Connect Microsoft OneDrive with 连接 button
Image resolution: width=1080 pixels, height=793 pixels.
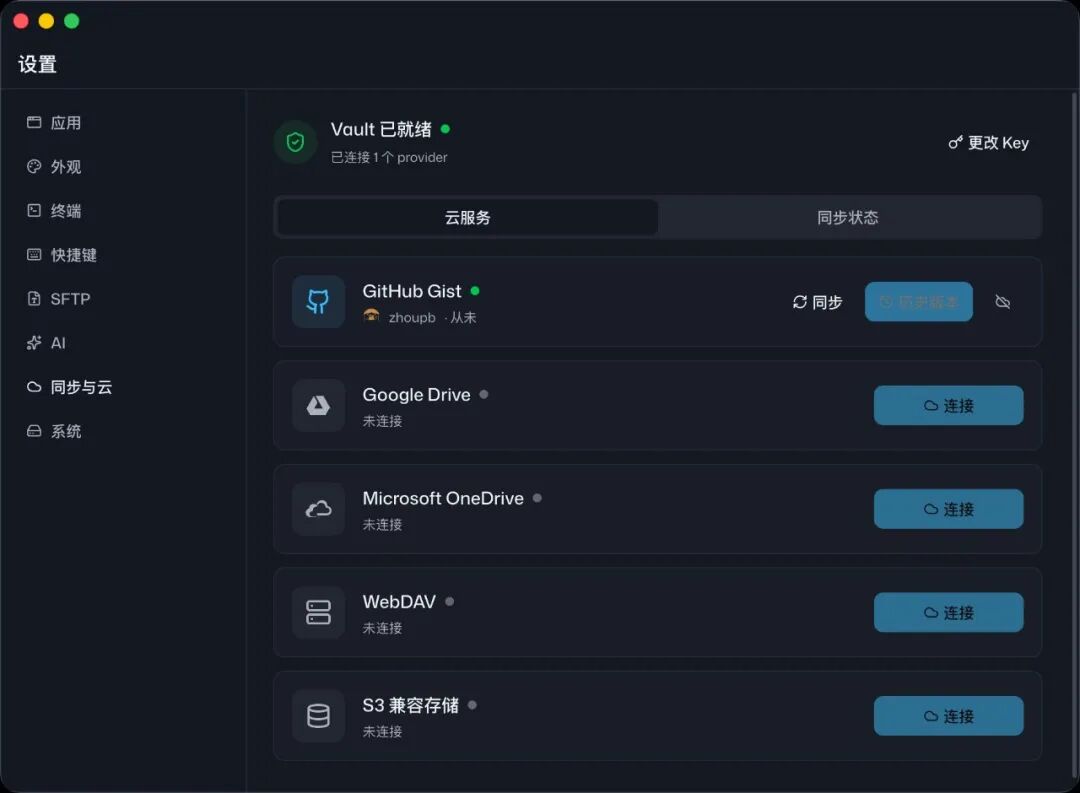point(948,509)
